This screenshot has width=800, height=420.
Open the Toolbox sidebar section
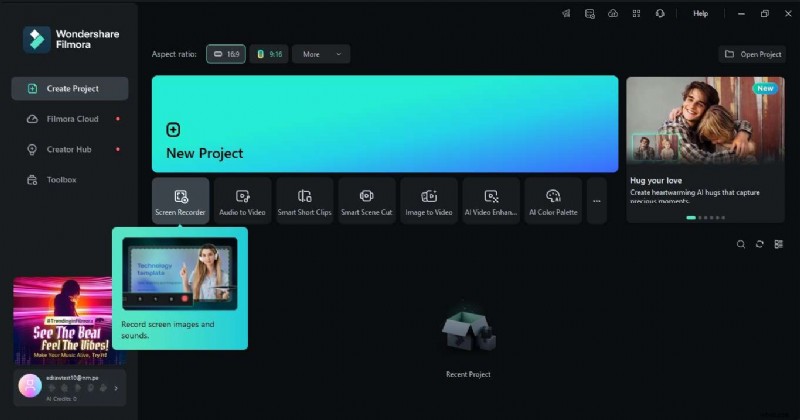(61, 180)
